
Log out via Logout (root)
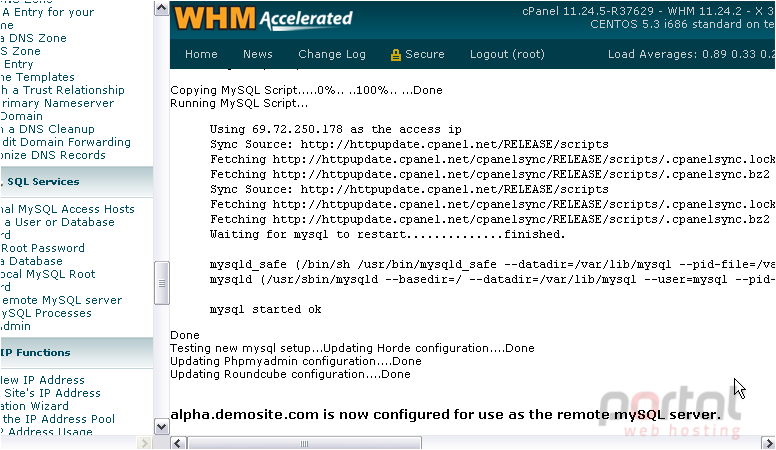pos(507,54)
